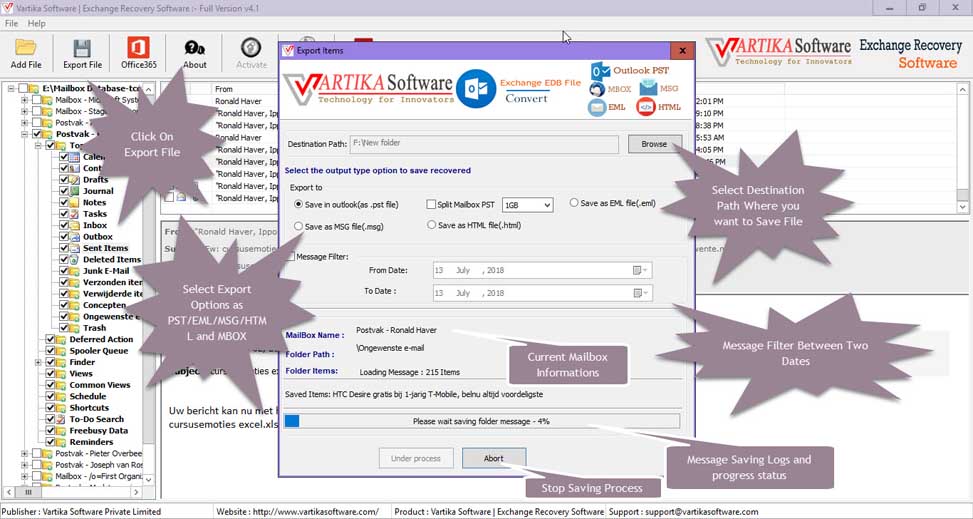The height and width of the screenshot is (519, 973).
Task: Click the saving progress bar
Action: pyautogui.click(x=482, y=422)
